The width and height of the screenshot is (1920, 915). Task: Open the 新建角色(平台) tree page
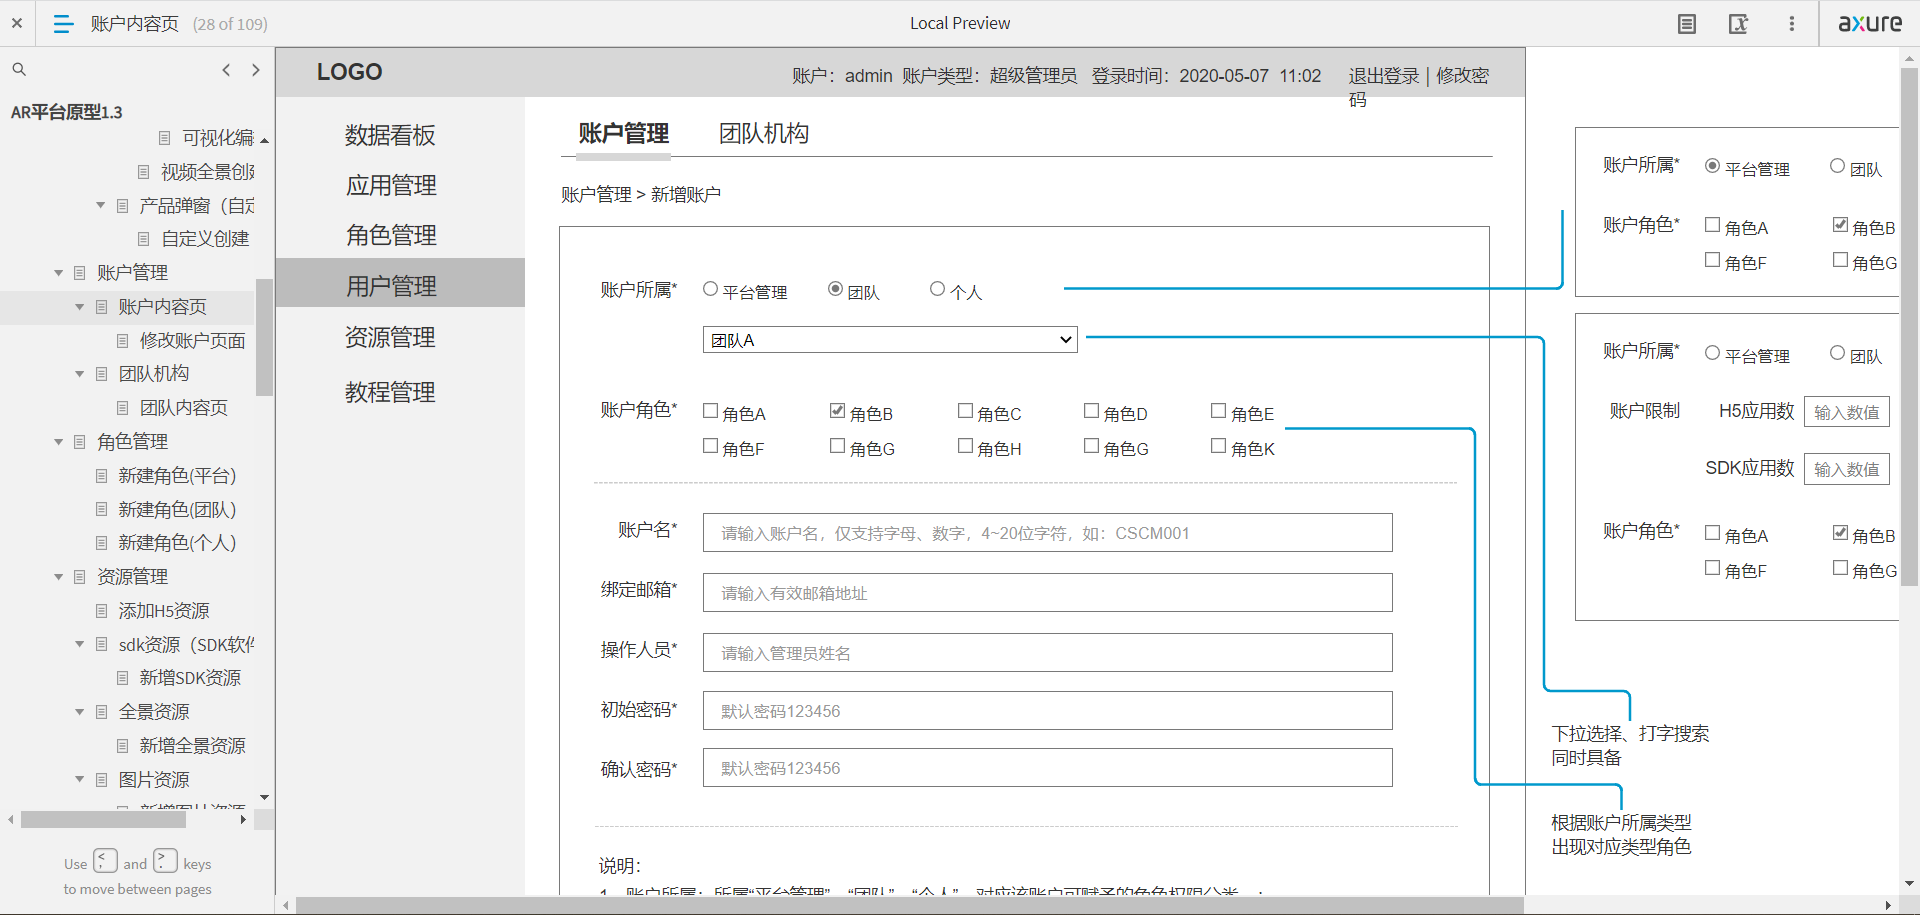(x=177, y=475)
